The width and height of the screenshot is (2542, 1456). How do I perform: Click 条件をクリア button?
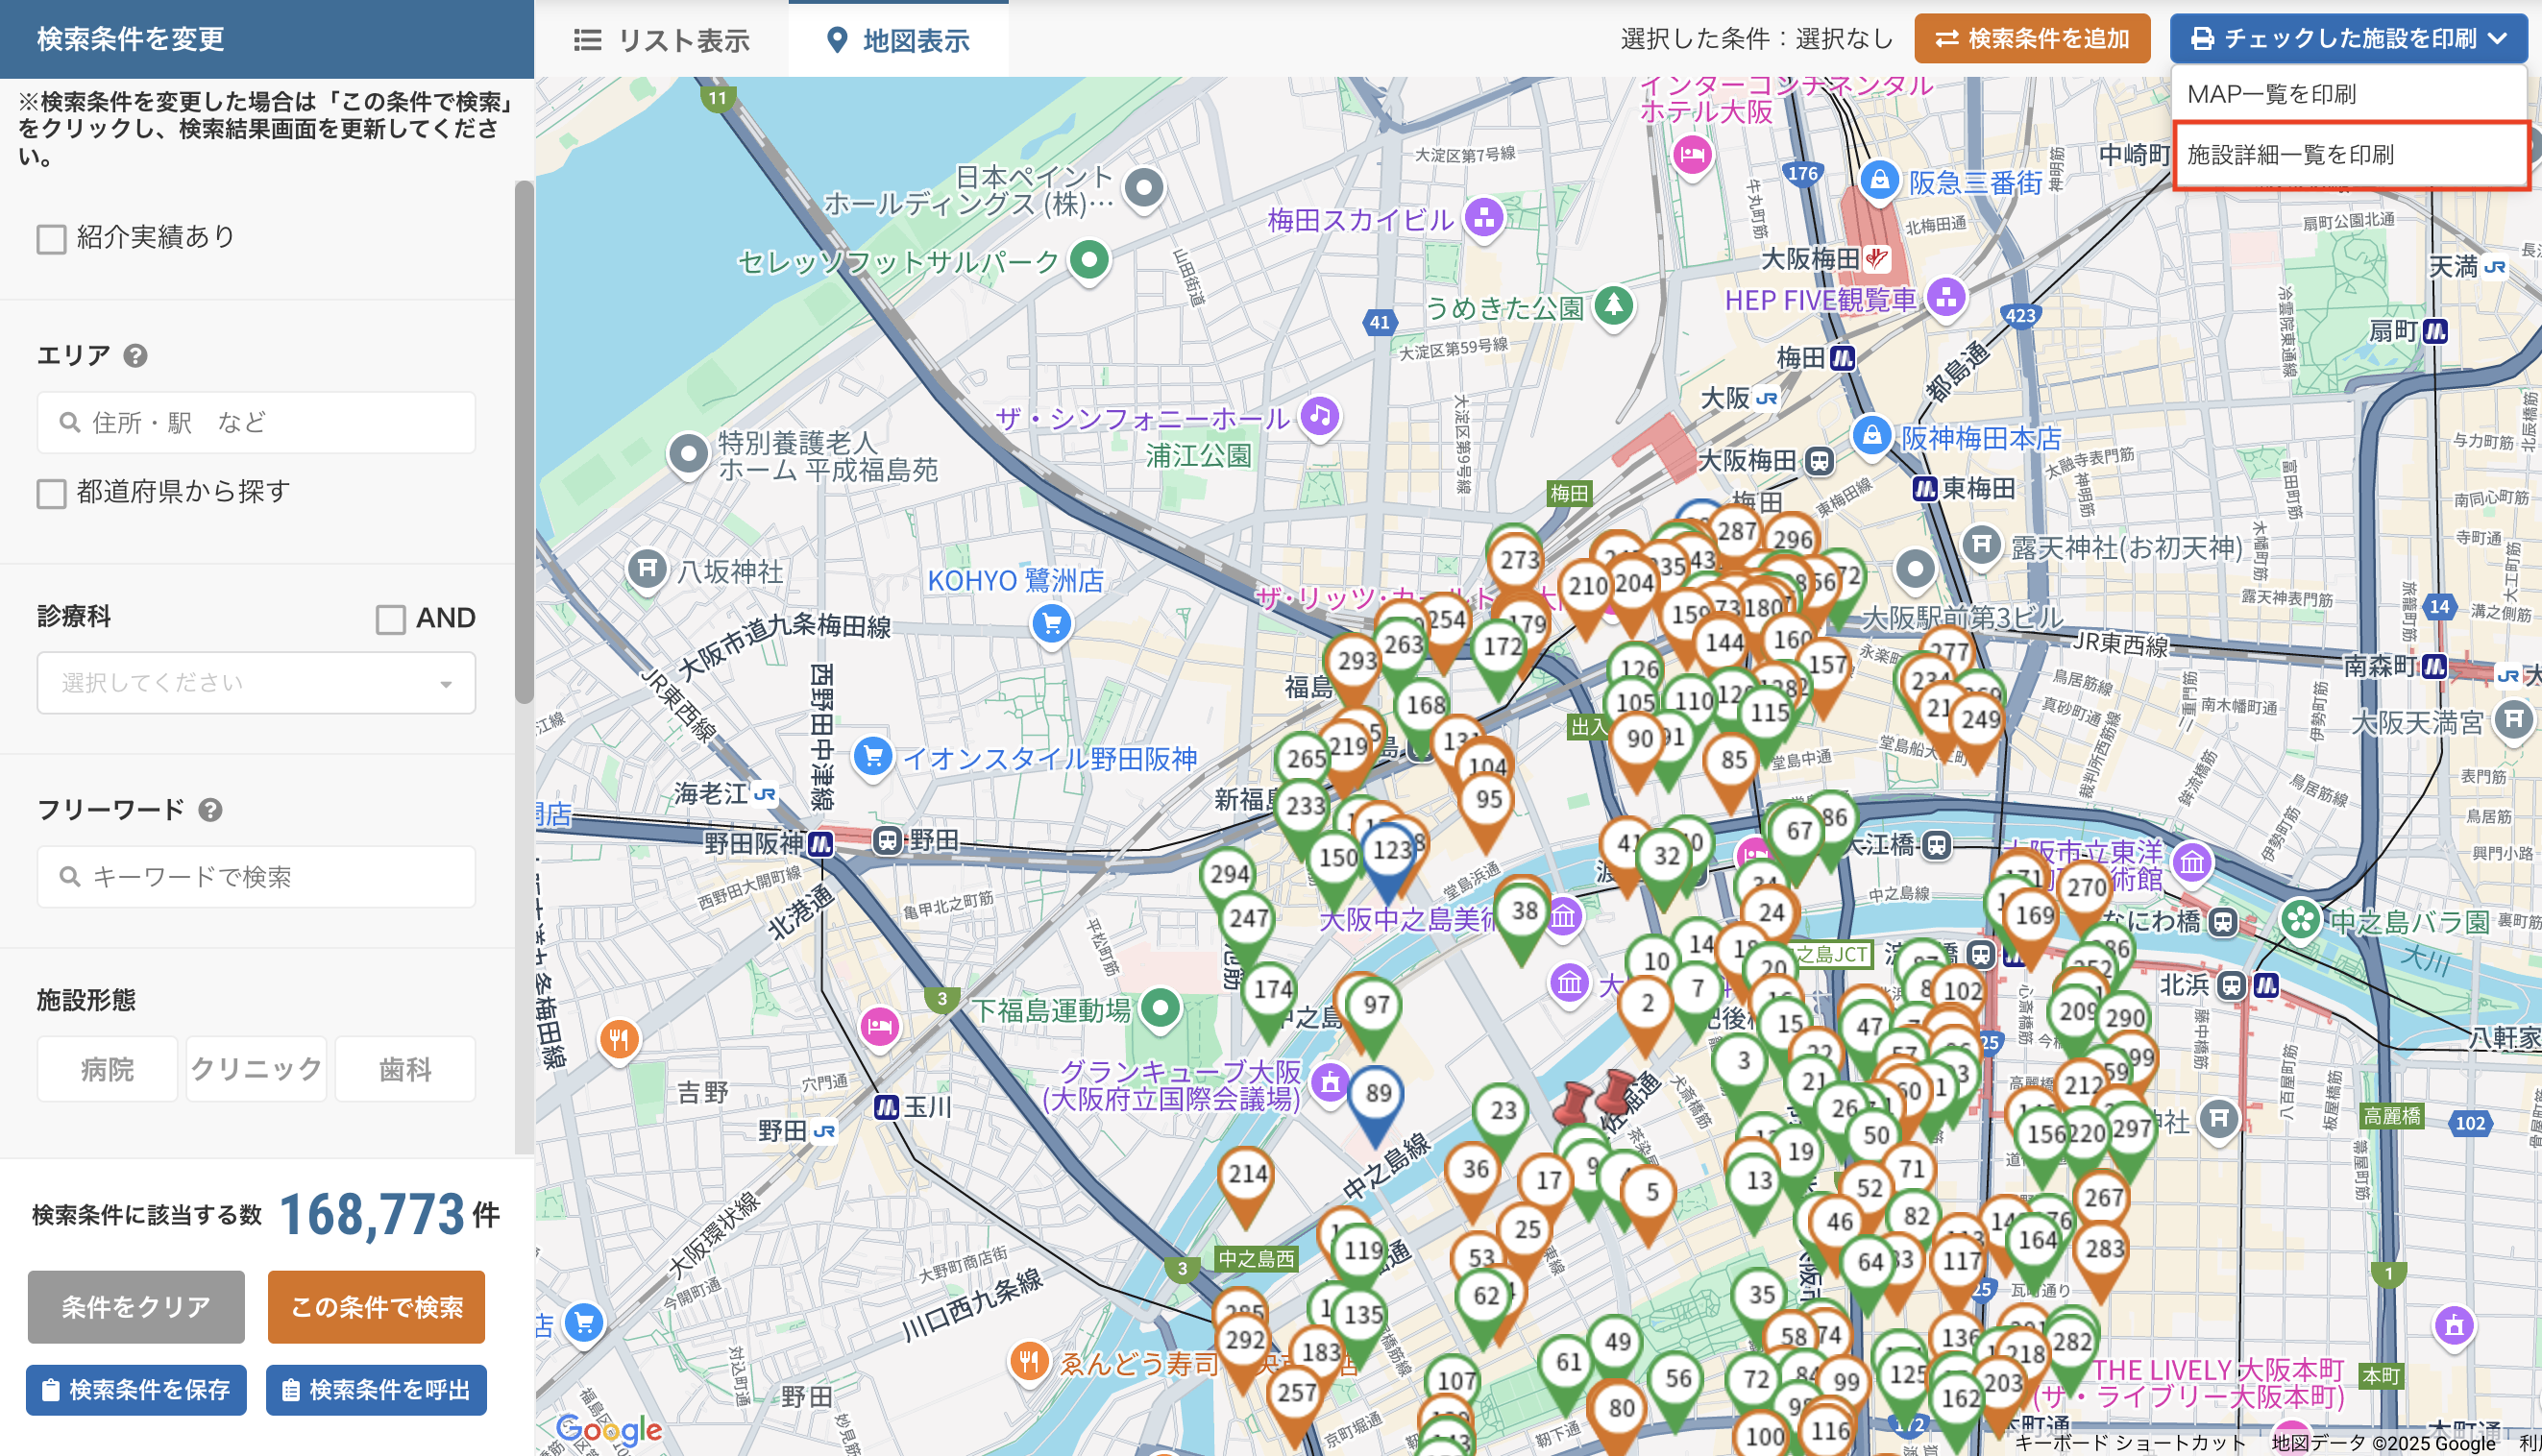[x=136, y=1307]
